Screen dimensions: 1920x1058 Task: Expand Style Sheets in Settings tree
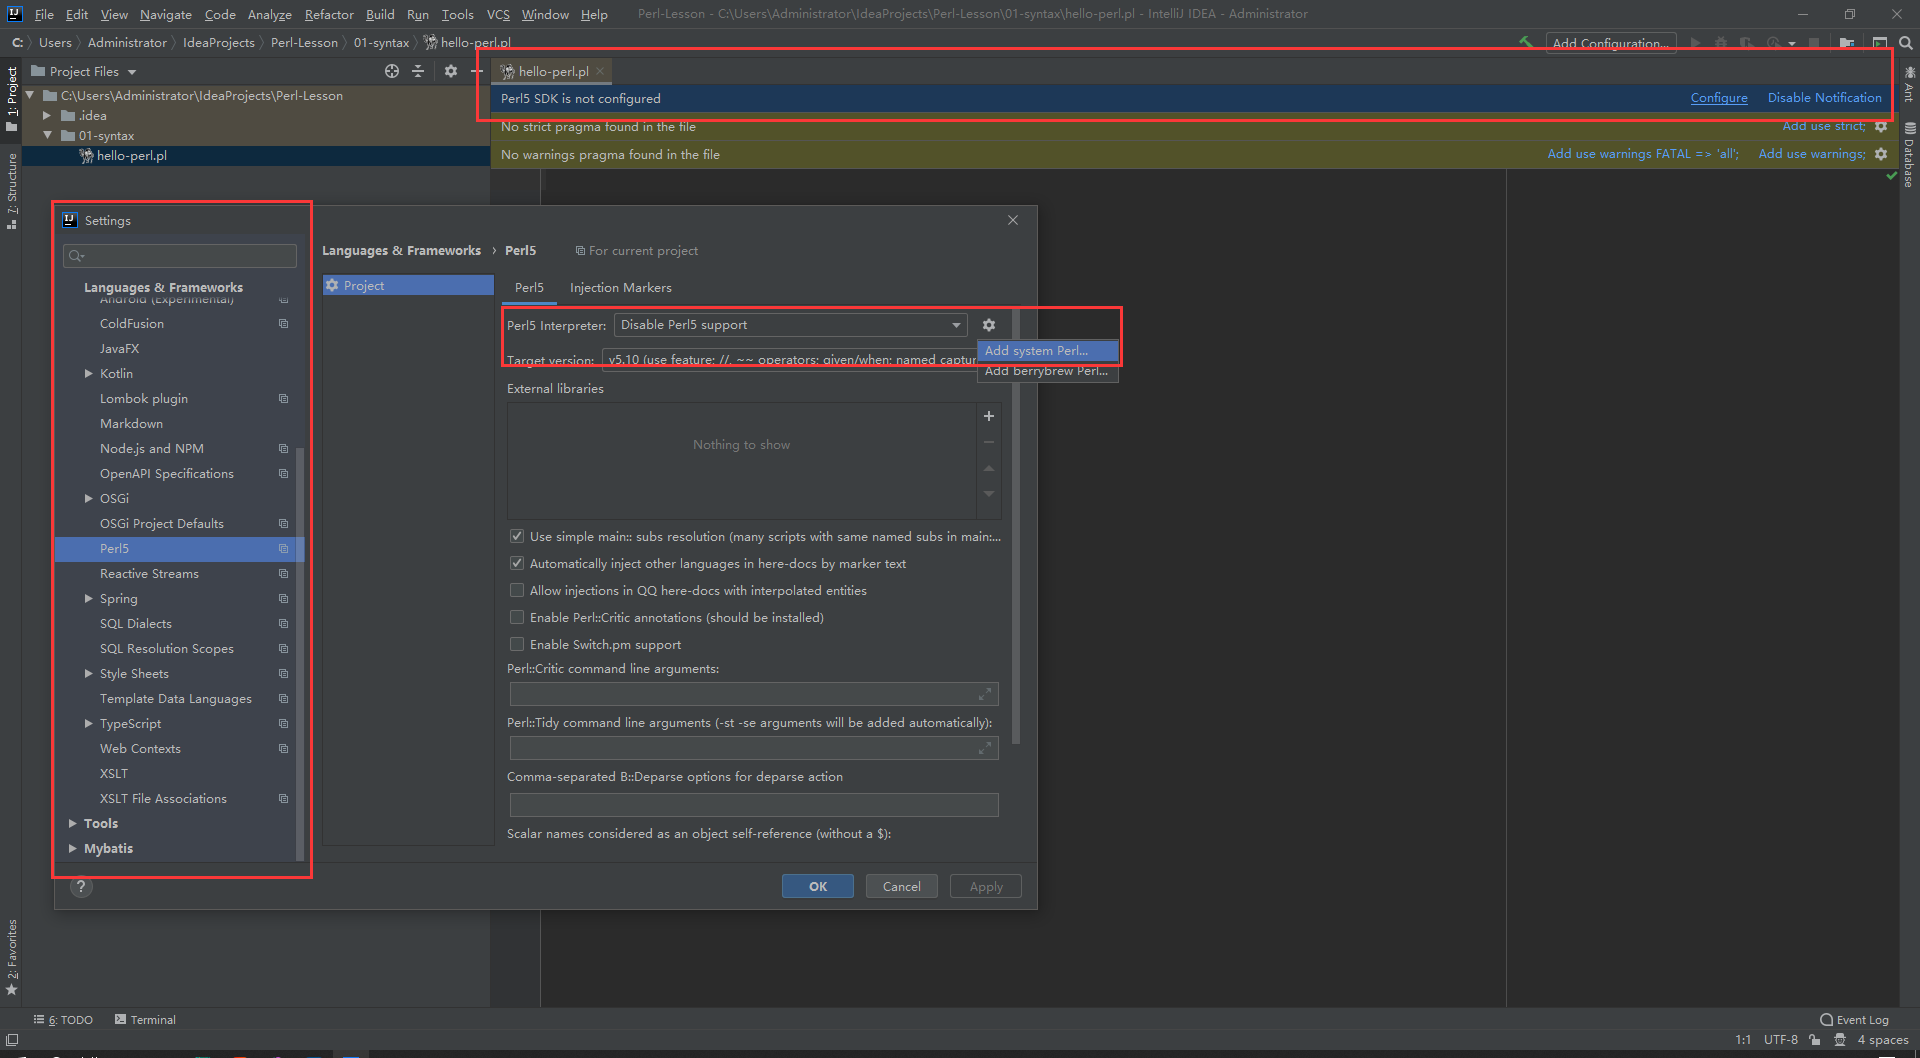click(x=88, y=673)
